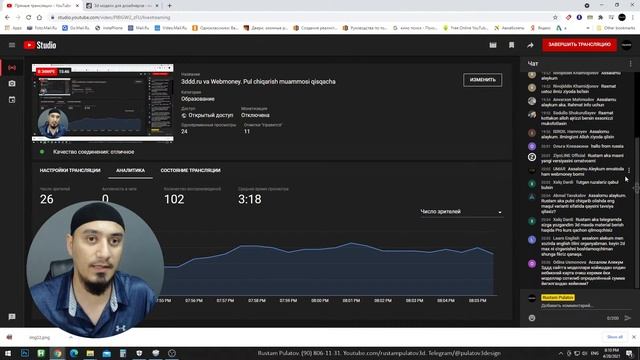Show hidden system tray icons

pos(561,353)
